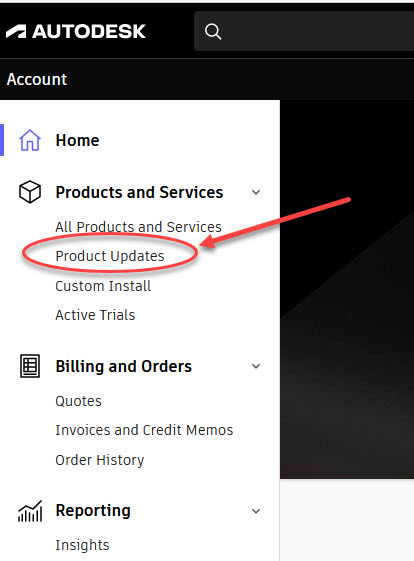Viewport: 414px width, 561px height.
Task: Click the Reporting chart icon
Action: pos(30,511)
